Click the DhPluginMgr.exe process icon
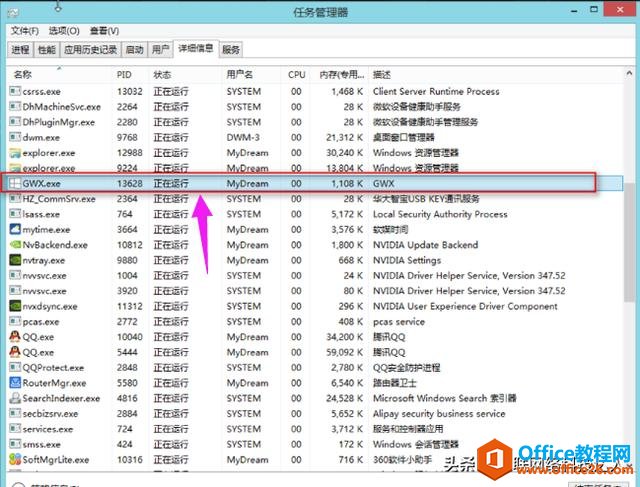 pos(15,122)
